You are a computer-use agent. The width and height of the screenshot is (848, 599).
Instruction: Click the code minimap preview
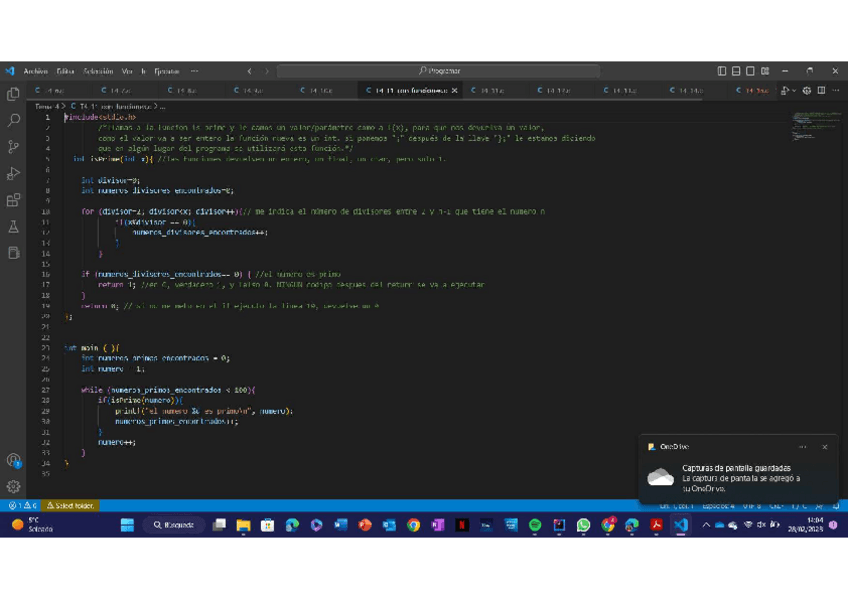click(x=817, y=125)
